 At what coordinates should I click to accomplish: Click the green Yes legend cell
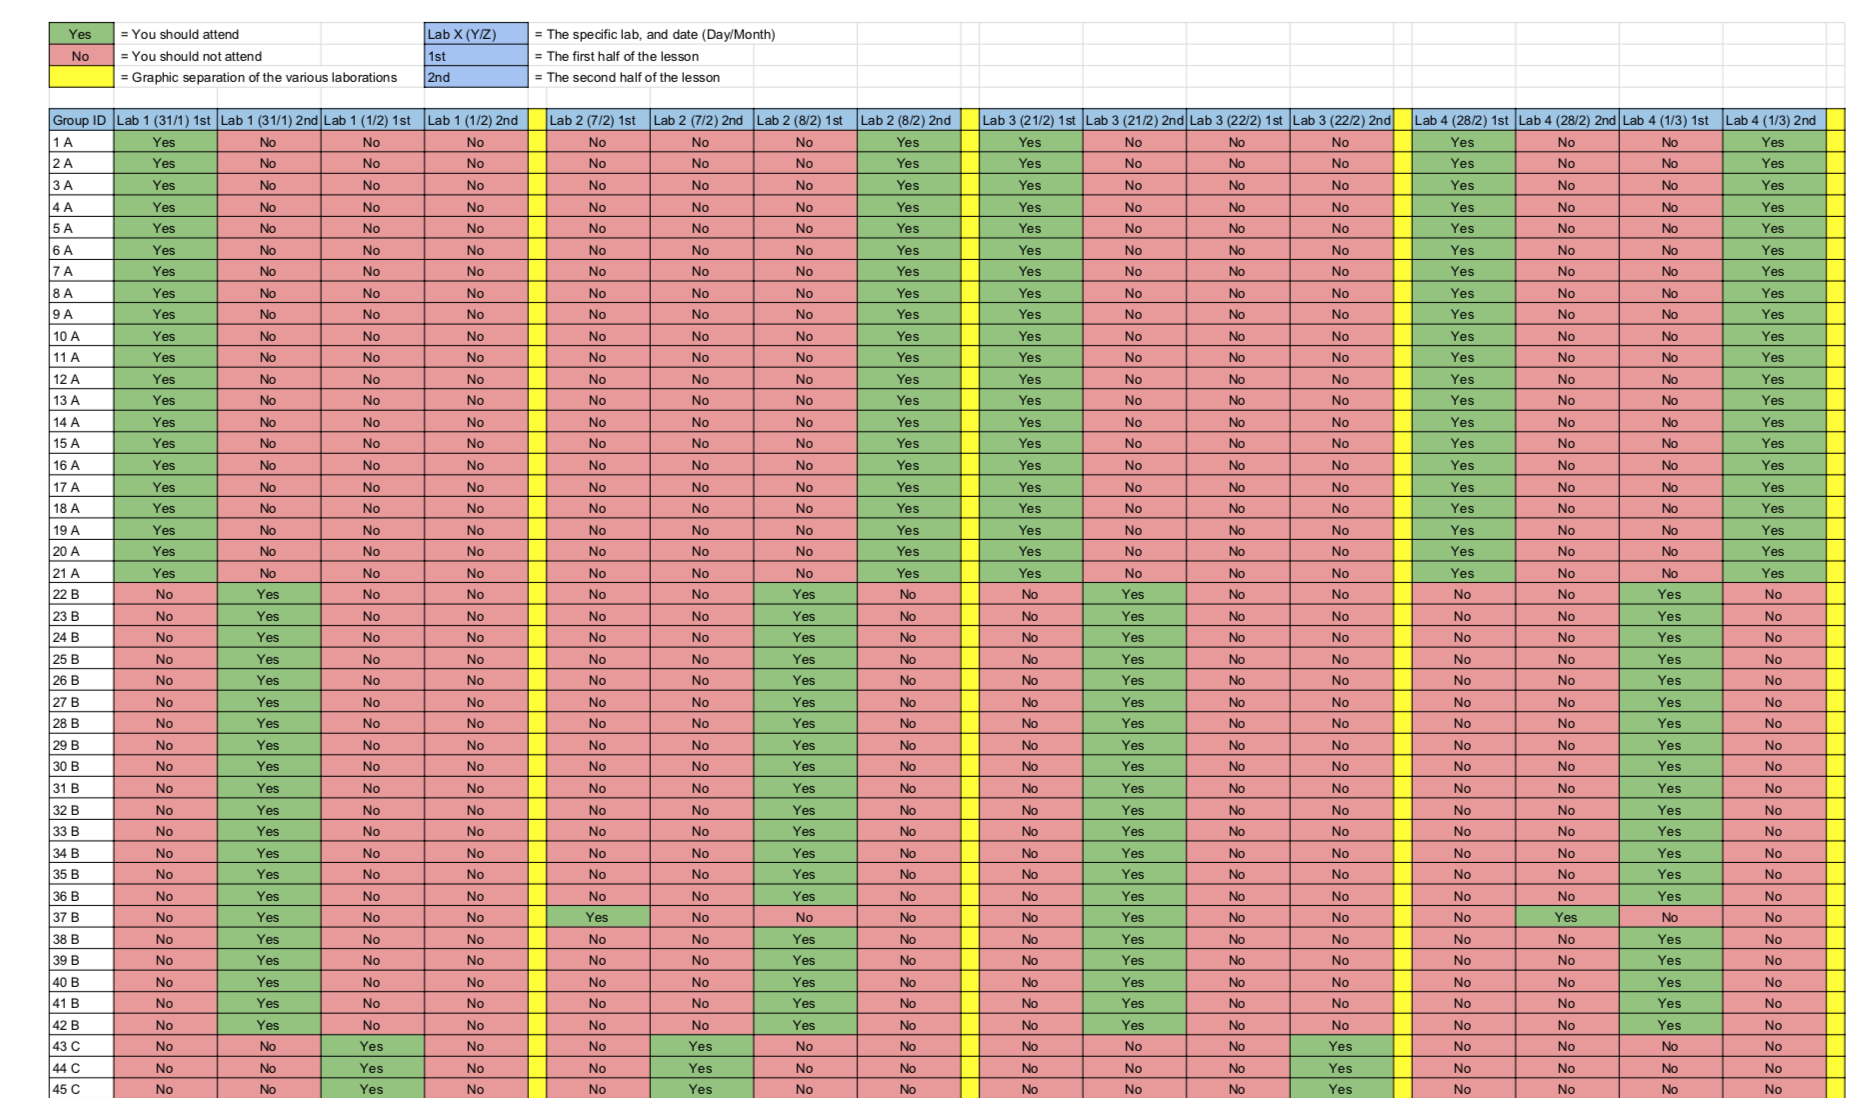81,34
